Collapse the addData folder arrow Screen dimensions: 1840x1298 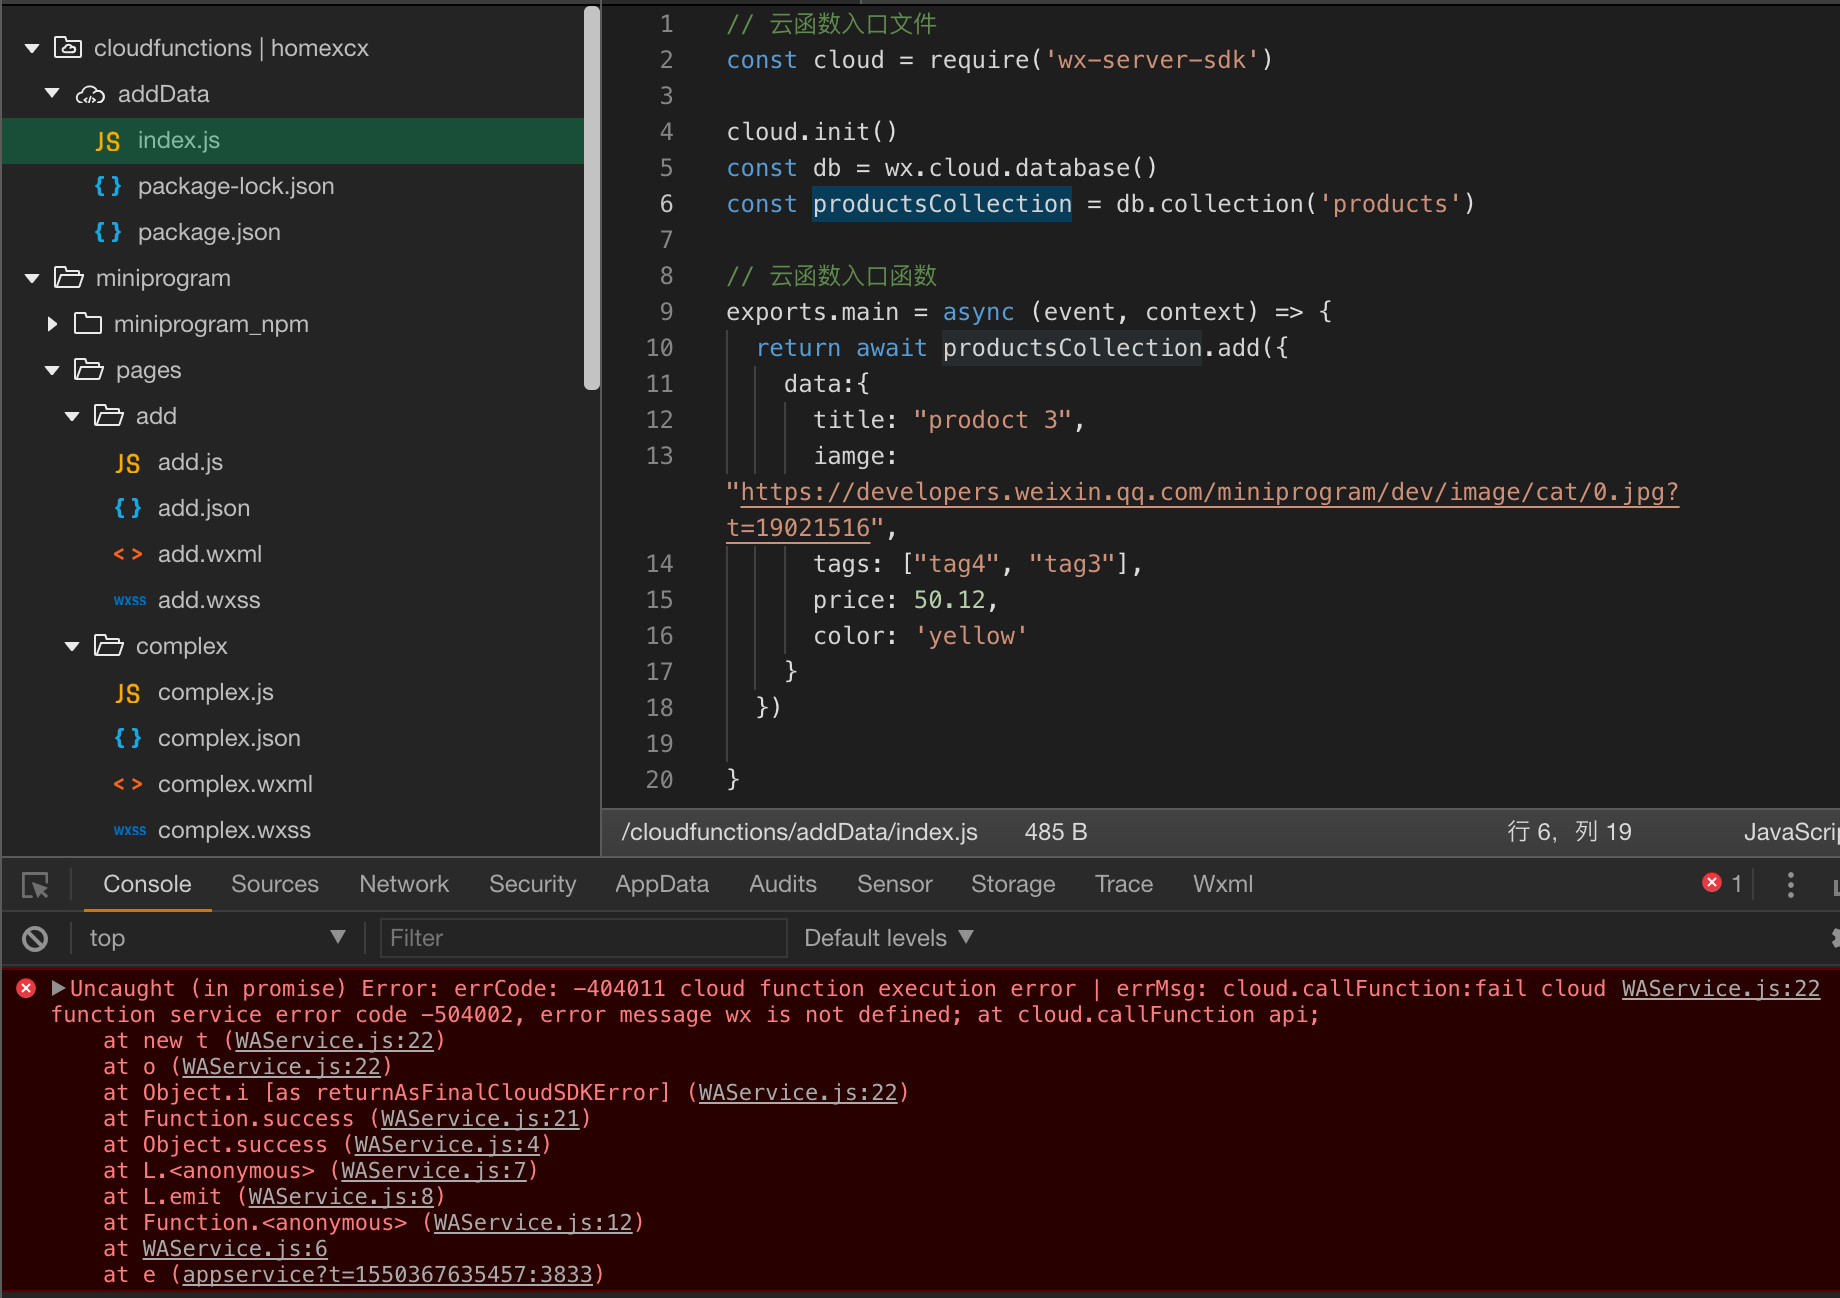coord(52,93)
